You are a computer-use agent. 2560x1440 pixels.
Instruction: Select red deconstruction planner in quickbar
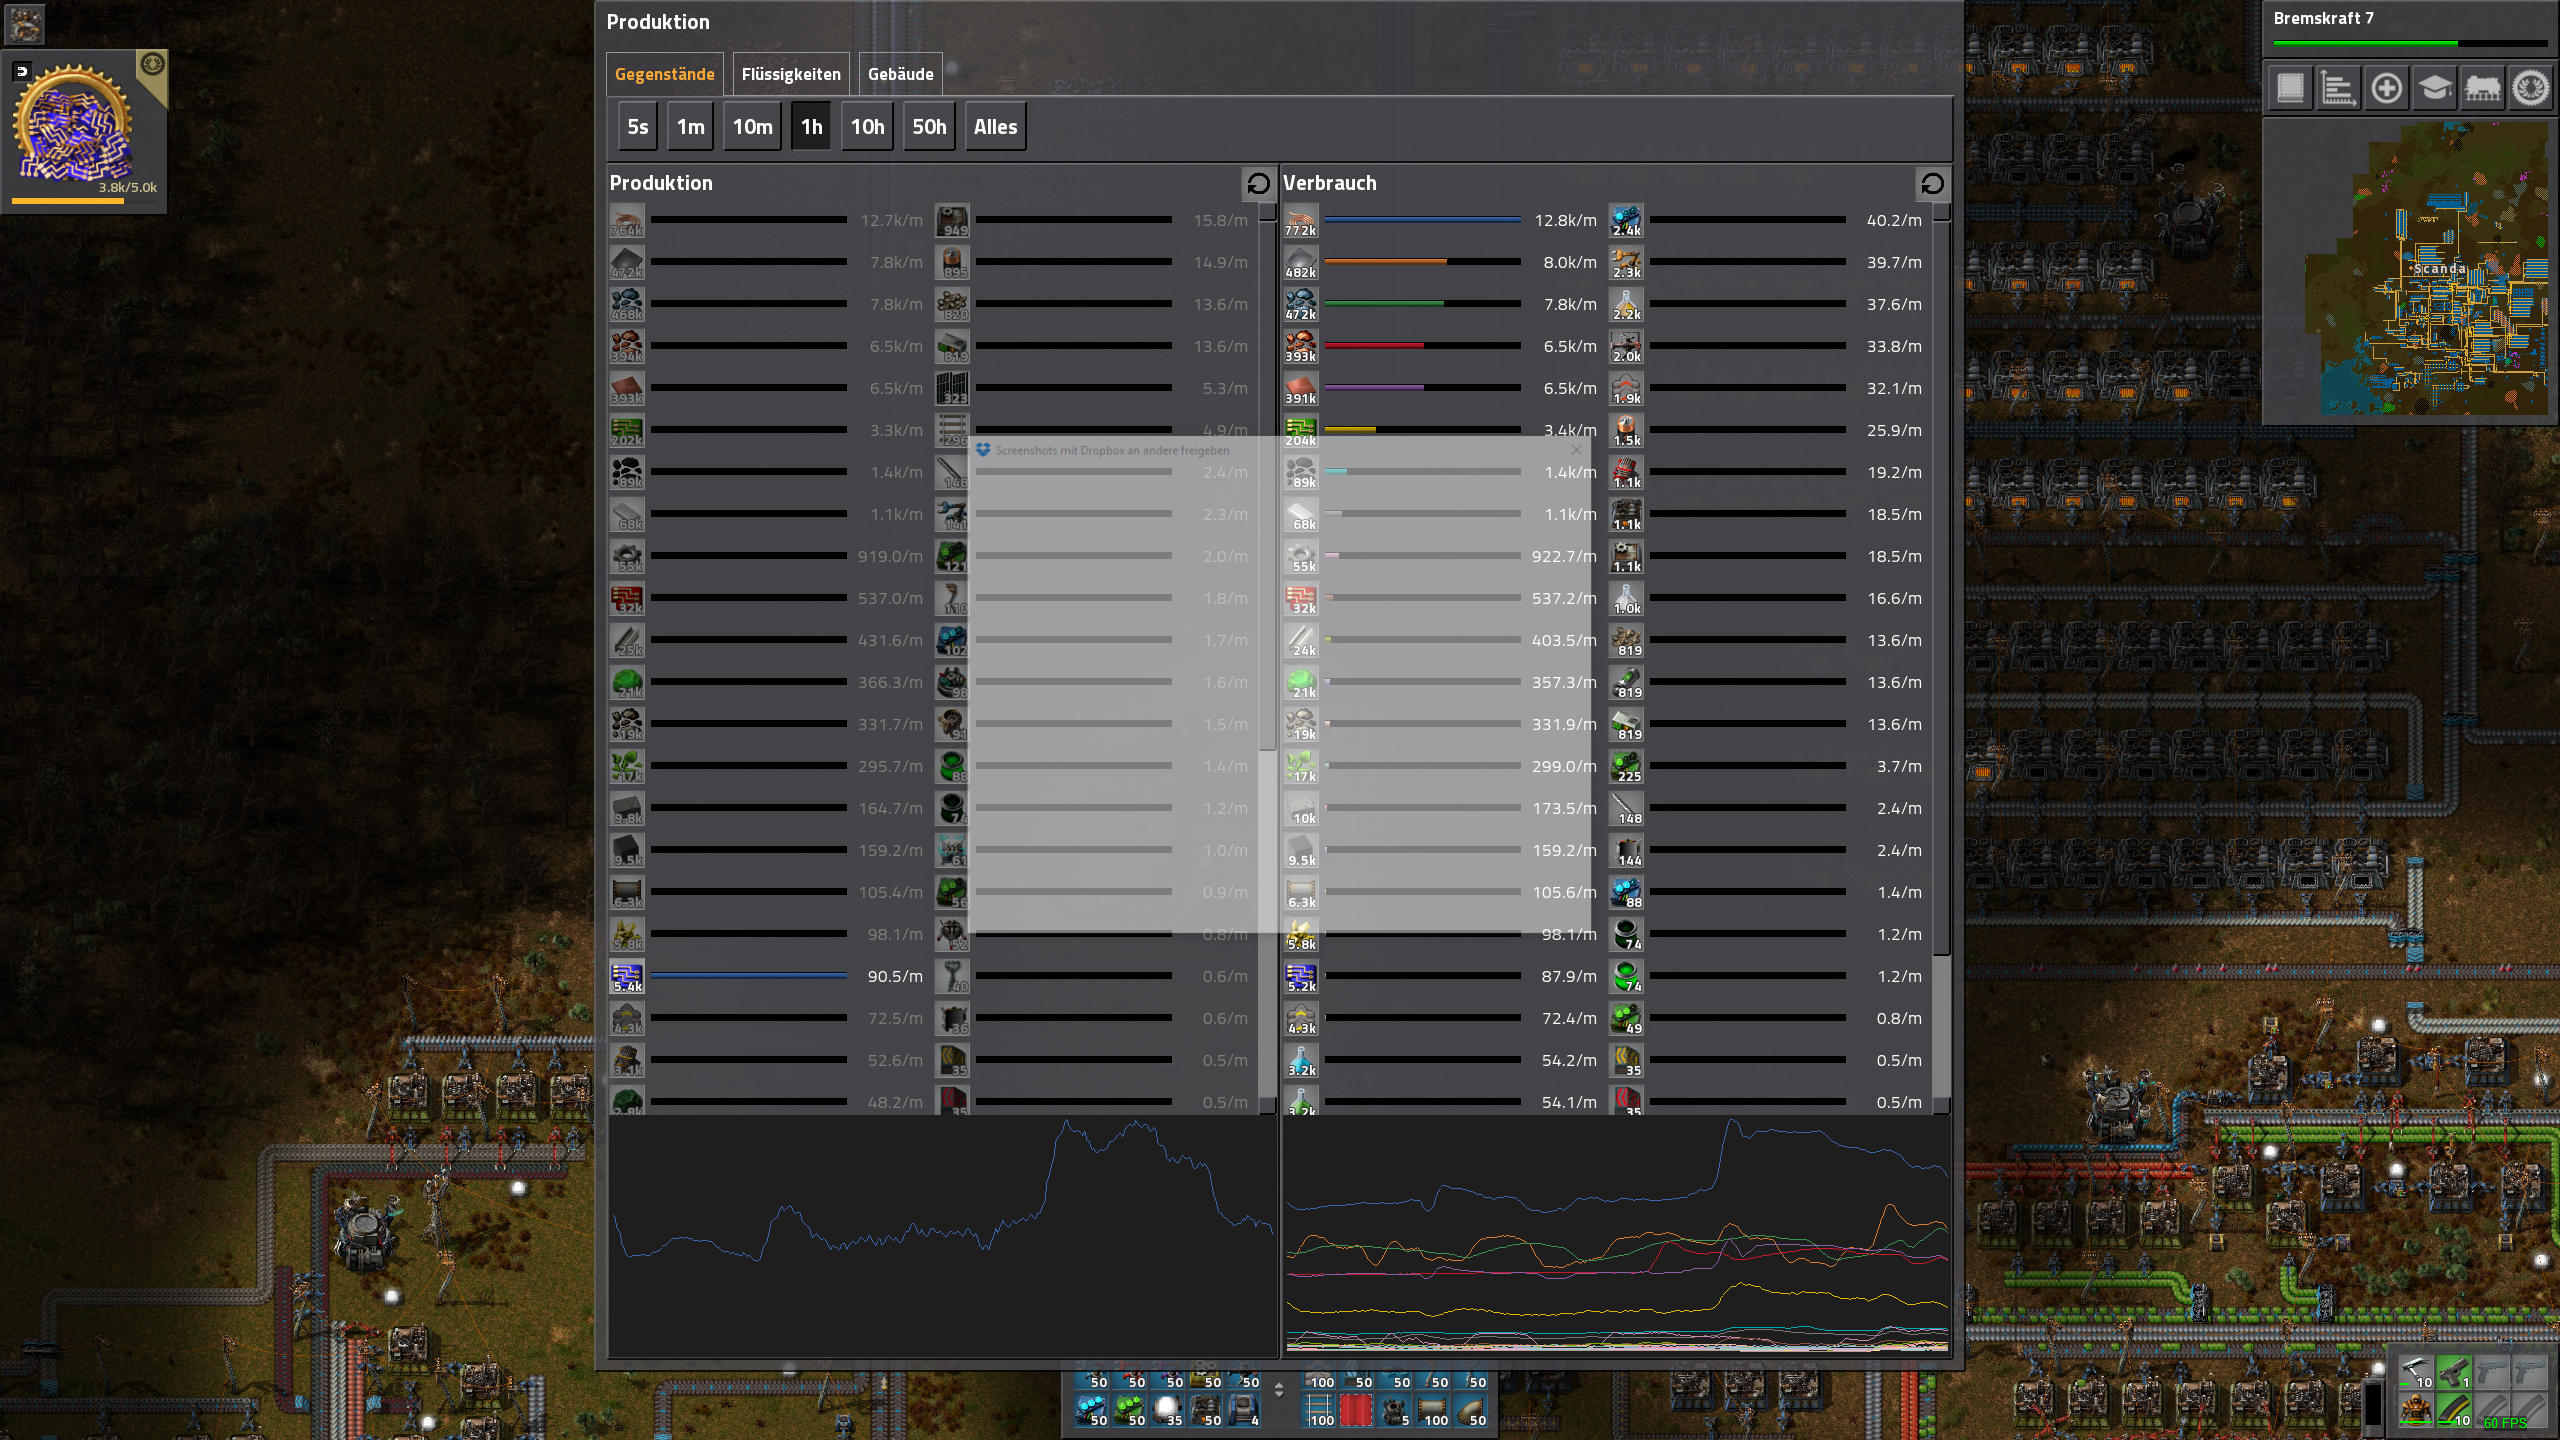[x=1356, y=1410]
